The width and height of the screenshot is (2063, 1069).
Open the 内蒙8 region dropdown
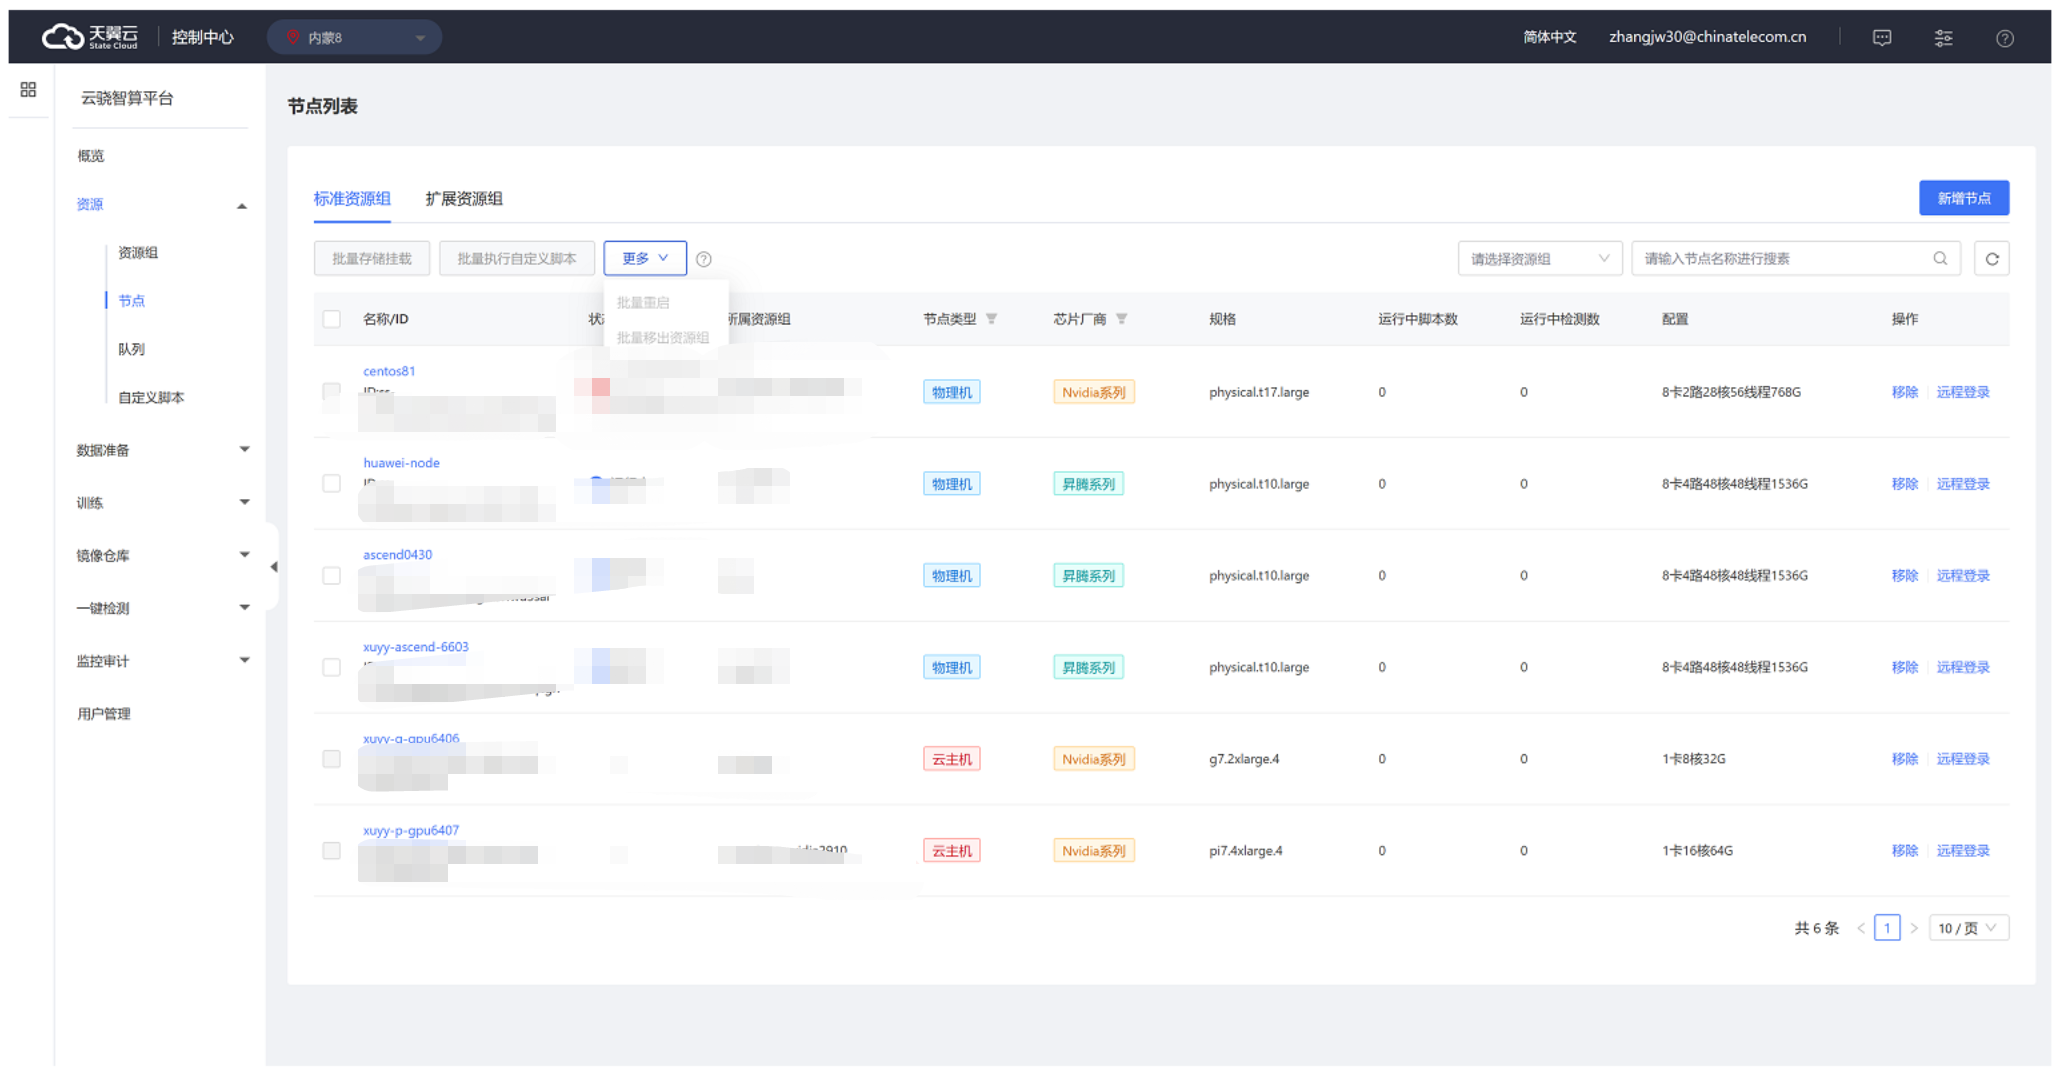355,37
